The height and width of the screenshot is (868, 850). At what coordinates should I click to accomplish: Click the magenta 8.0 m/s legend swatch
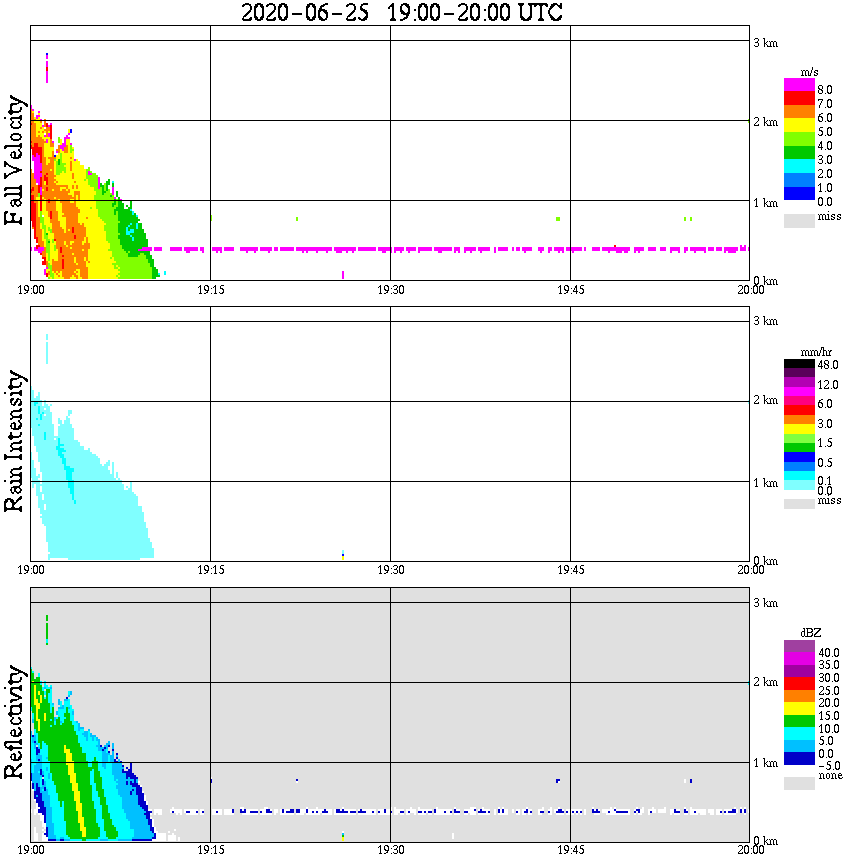coord(799,85)
